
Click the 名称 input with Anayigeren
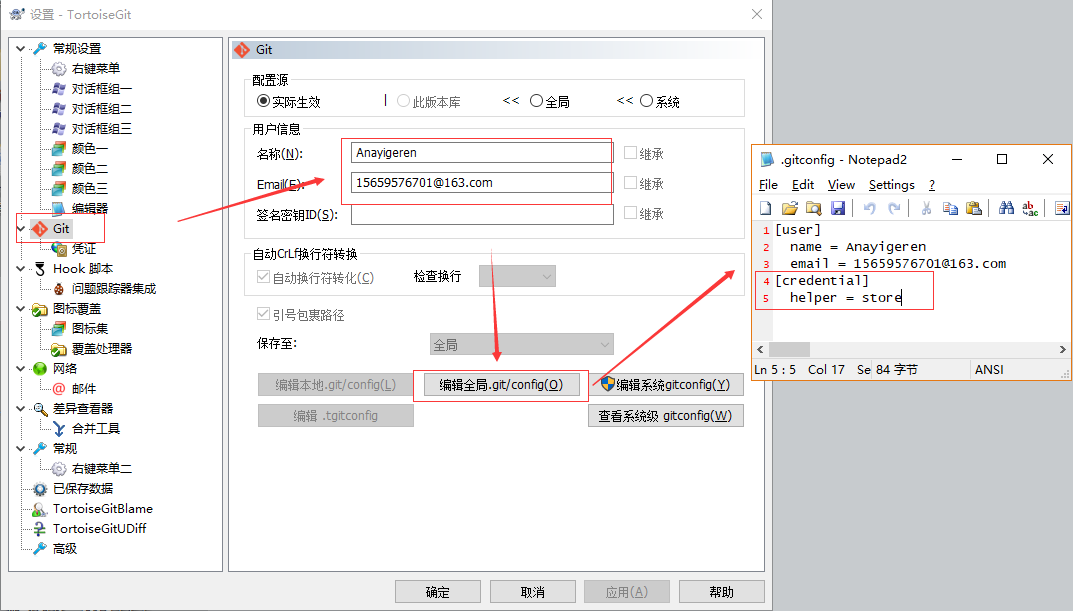(482, 153)
